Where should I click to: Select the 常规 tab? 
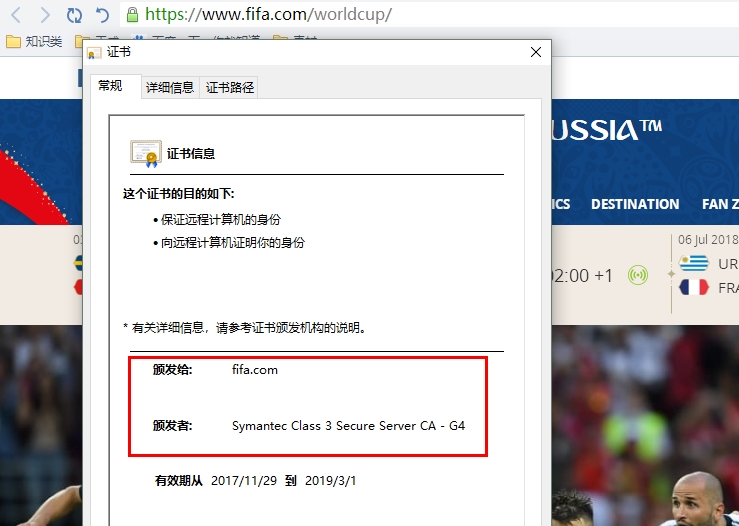coord(111,86)
